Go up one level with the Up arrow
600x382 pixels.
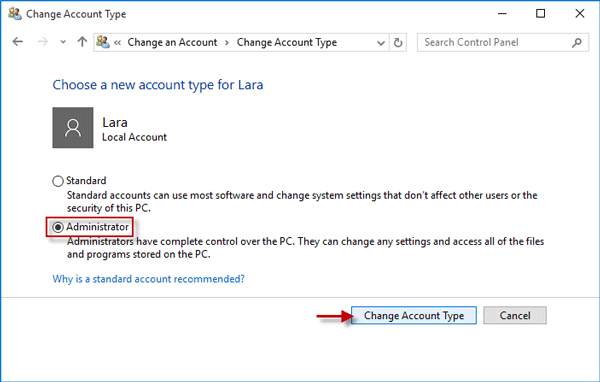point(82,42)
